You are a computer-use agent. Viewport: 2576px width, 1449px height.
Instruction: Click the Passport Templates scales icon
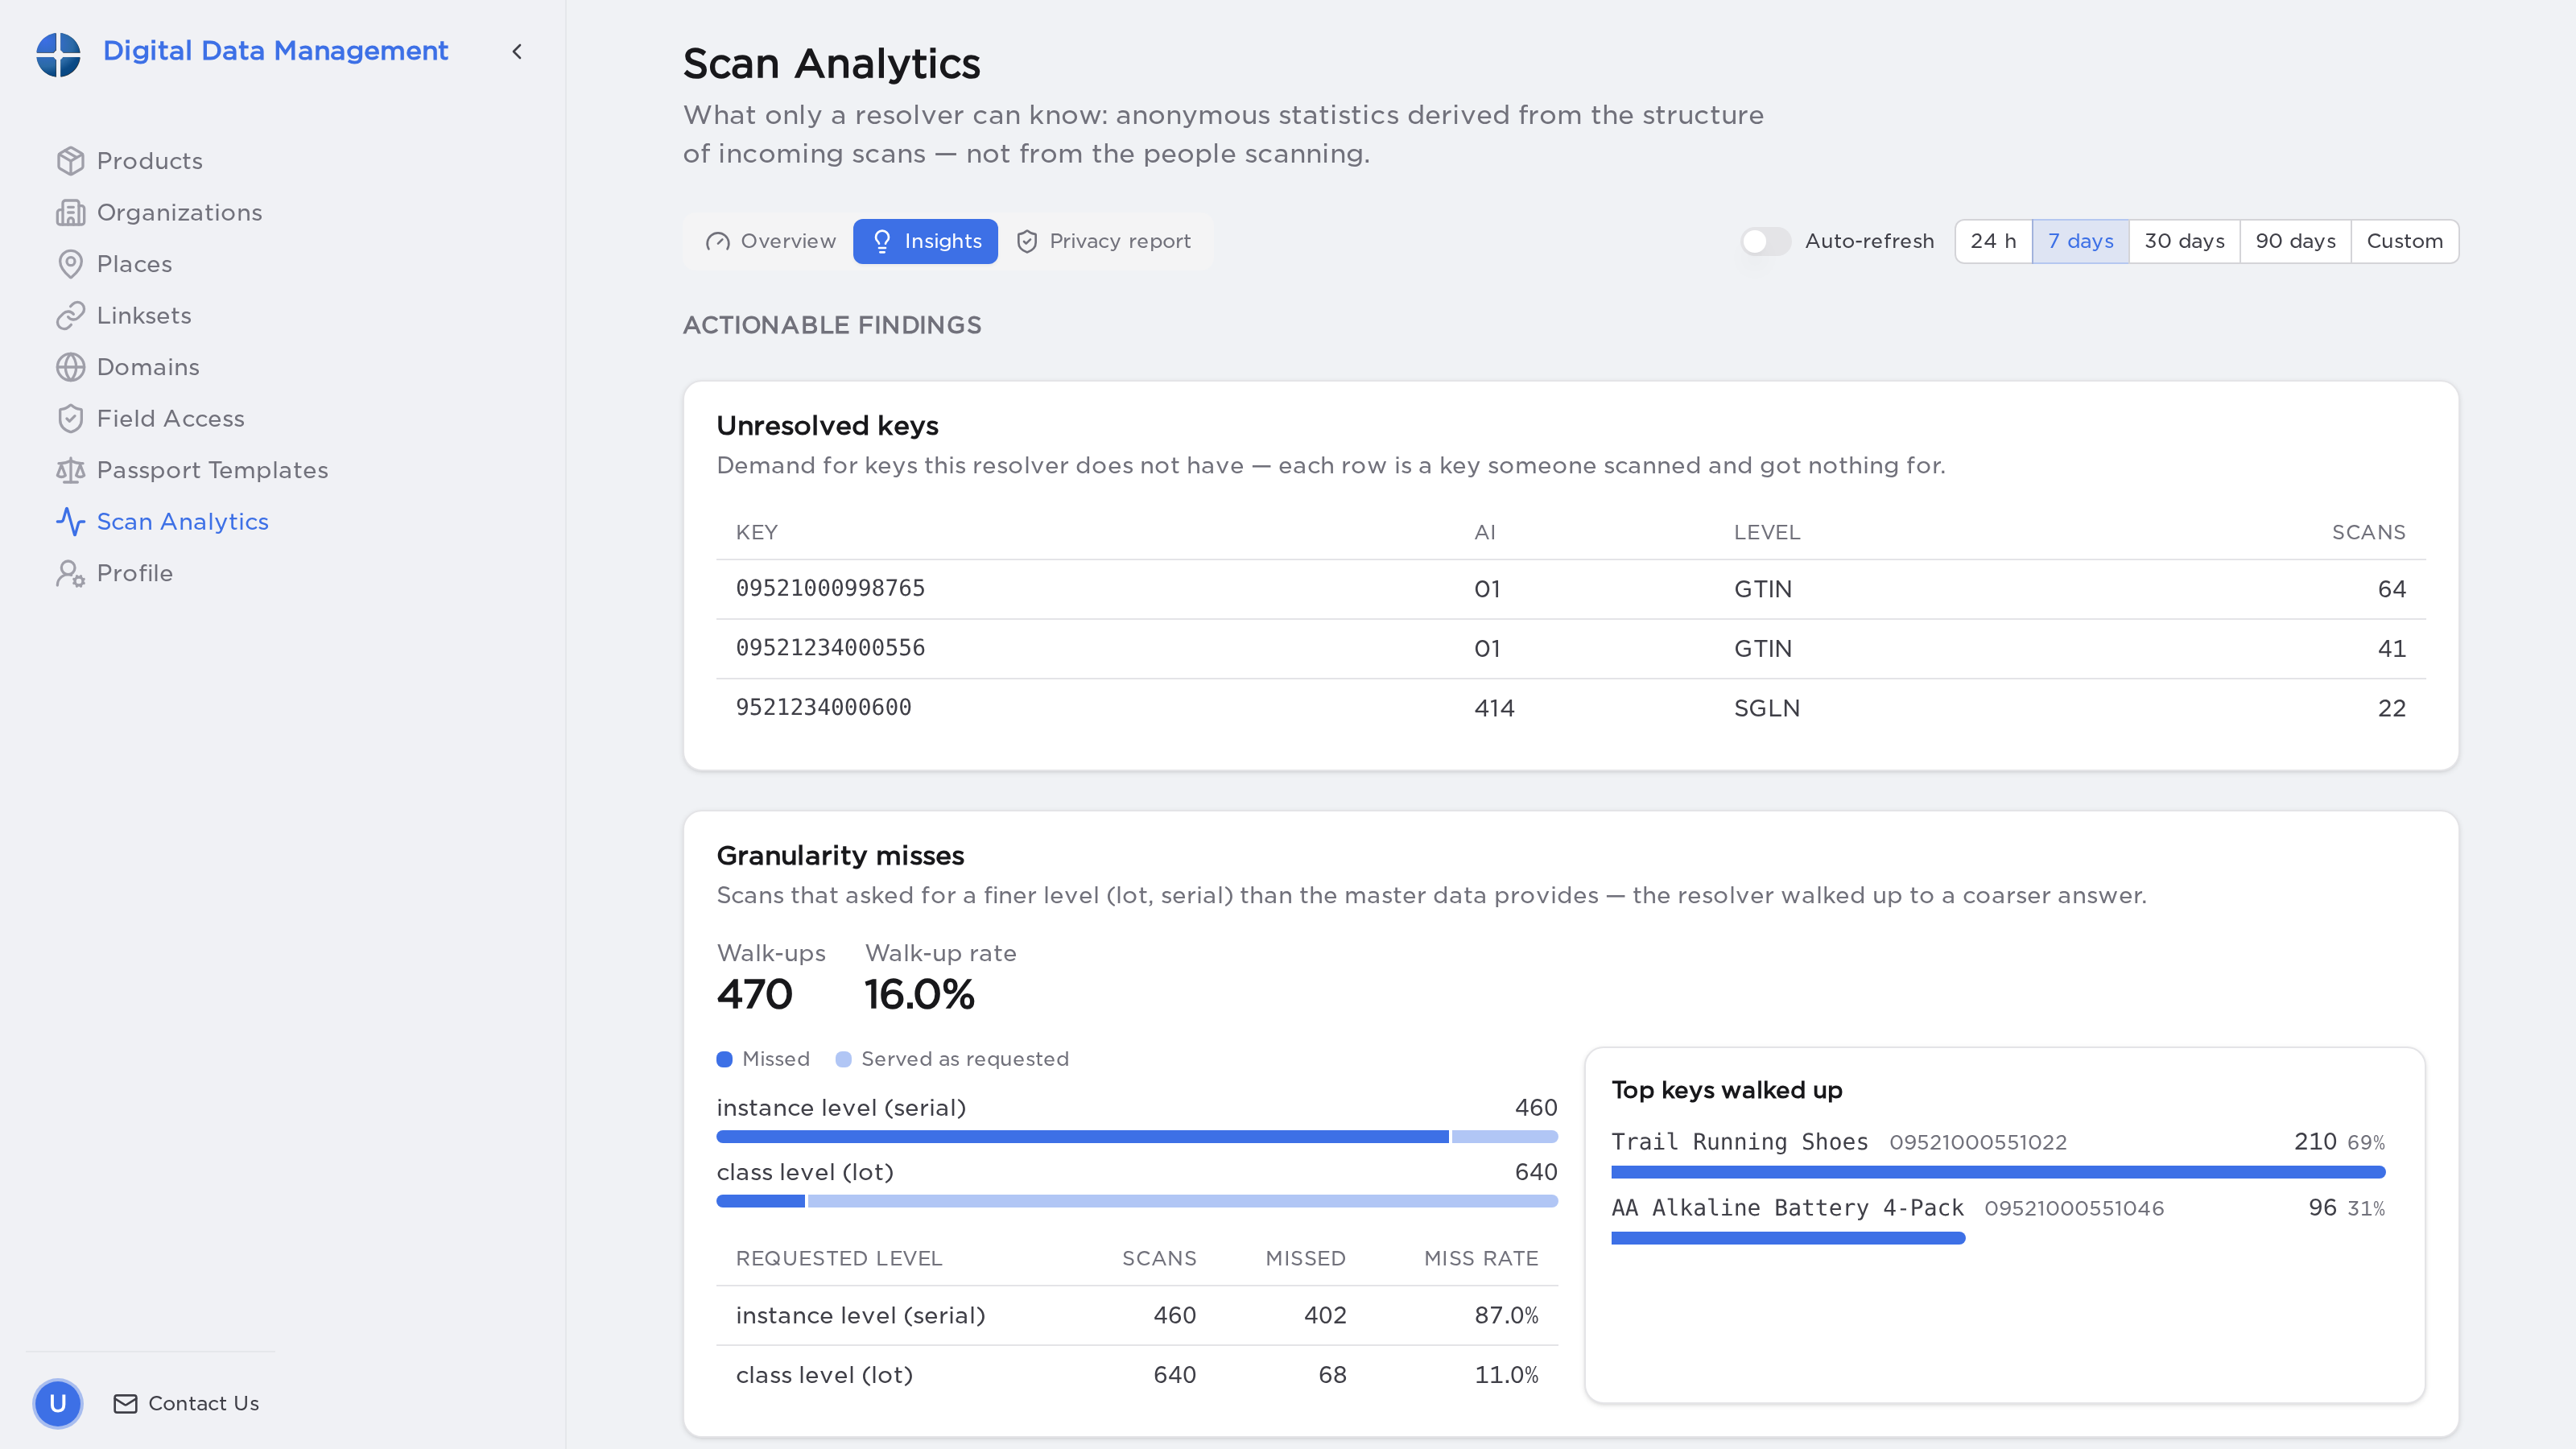tap(70, 470)
